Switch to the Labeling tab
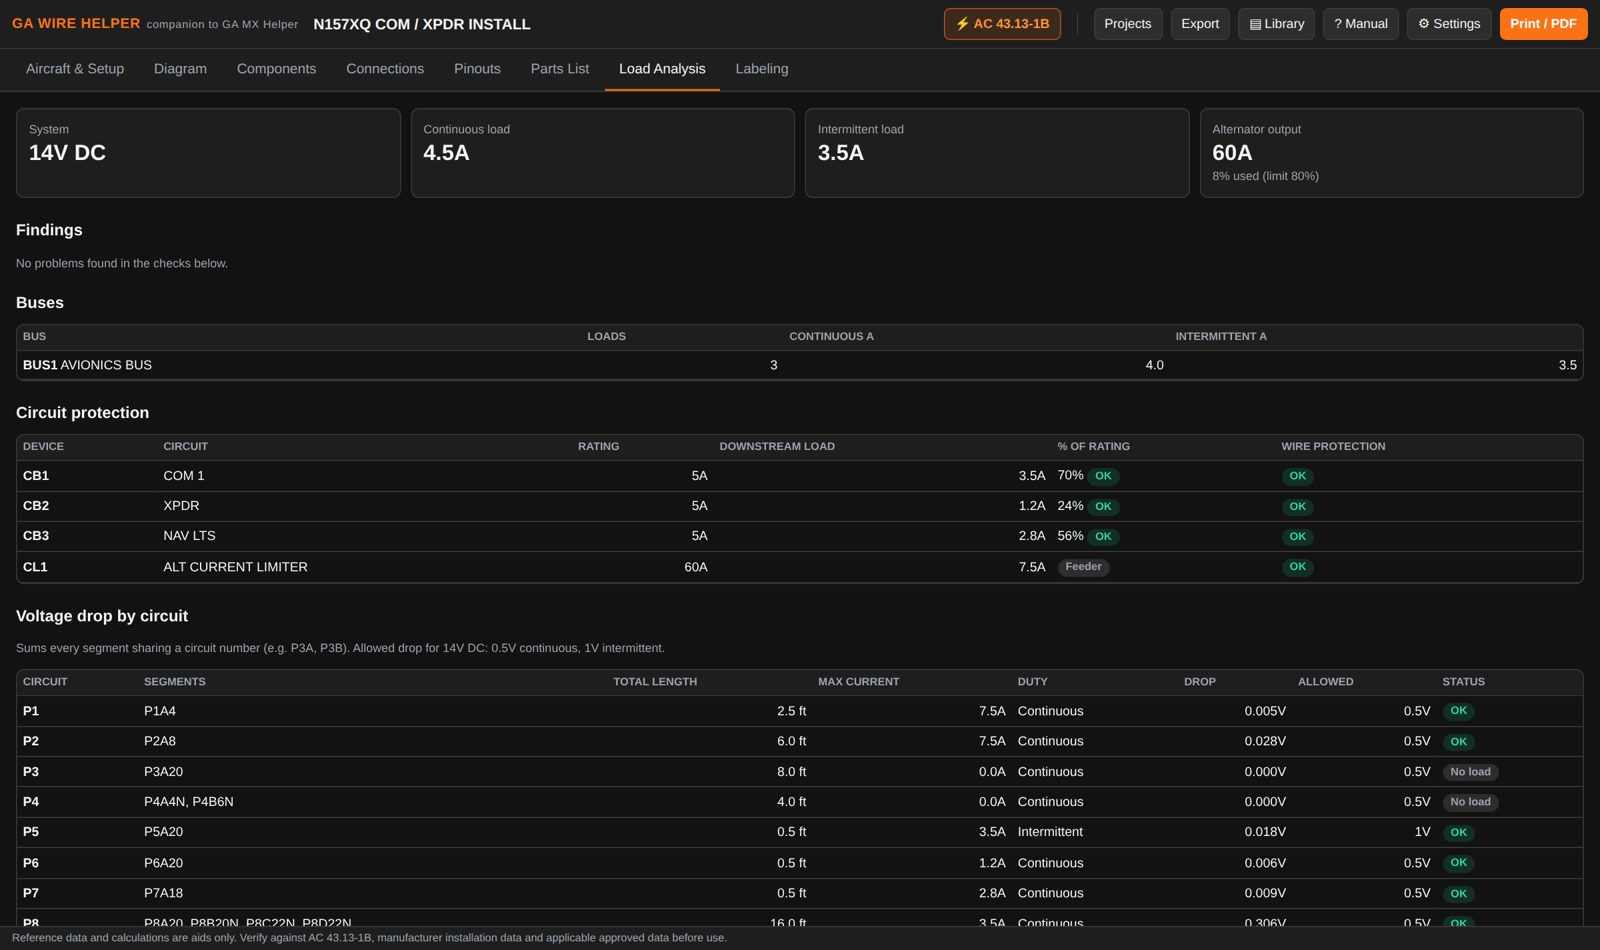Screen dimensions: 1600x950 762,69
